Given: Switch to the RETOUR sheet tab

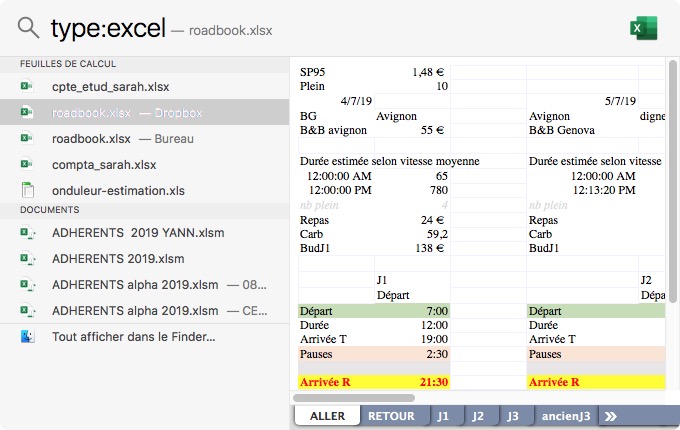Looking at the screenshot, I should click(390, 416).
